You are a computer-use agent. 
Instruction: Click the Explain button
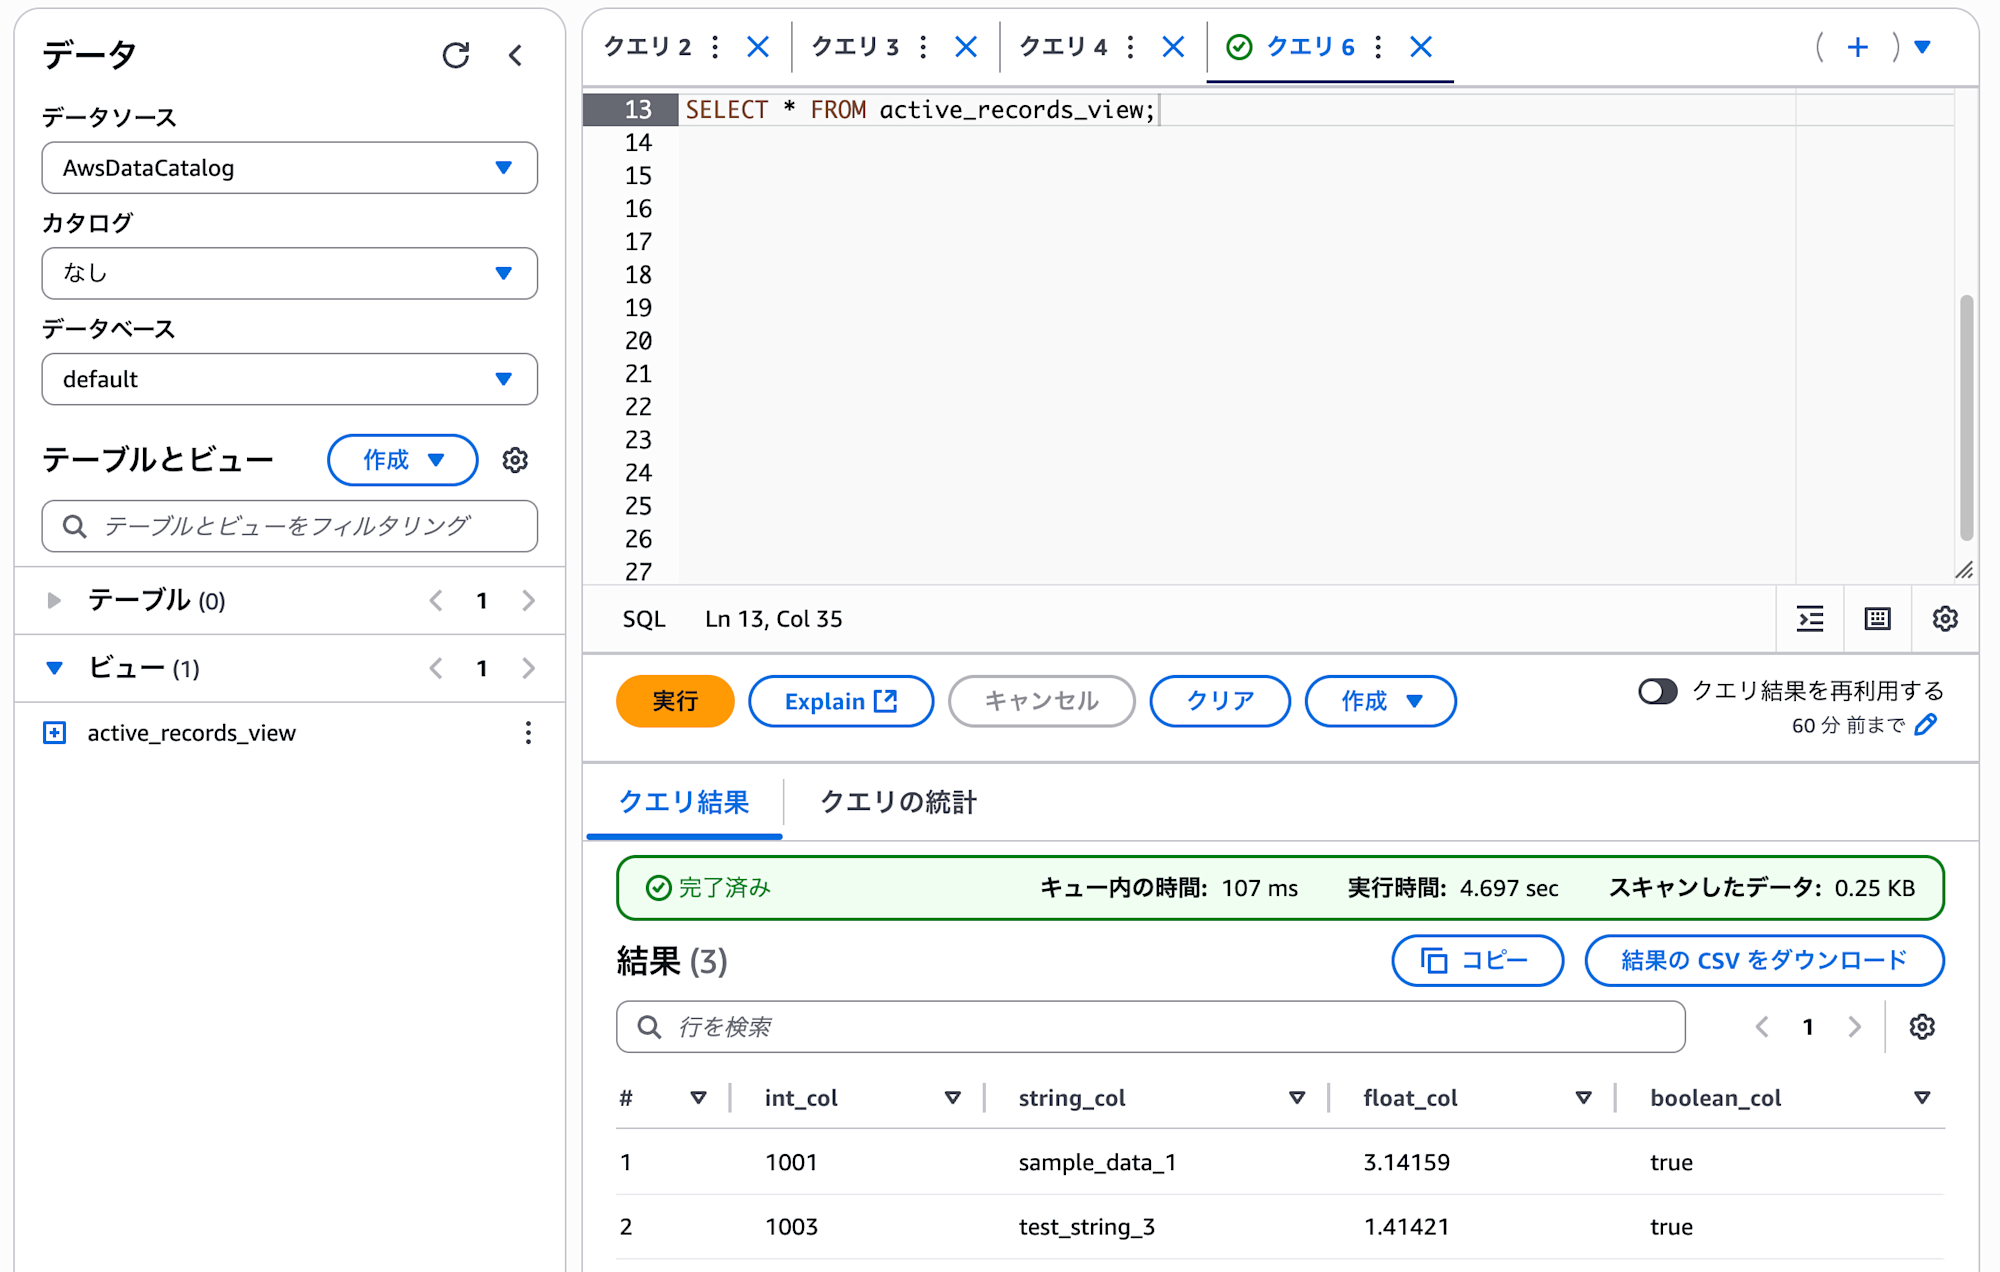(841, 701)
